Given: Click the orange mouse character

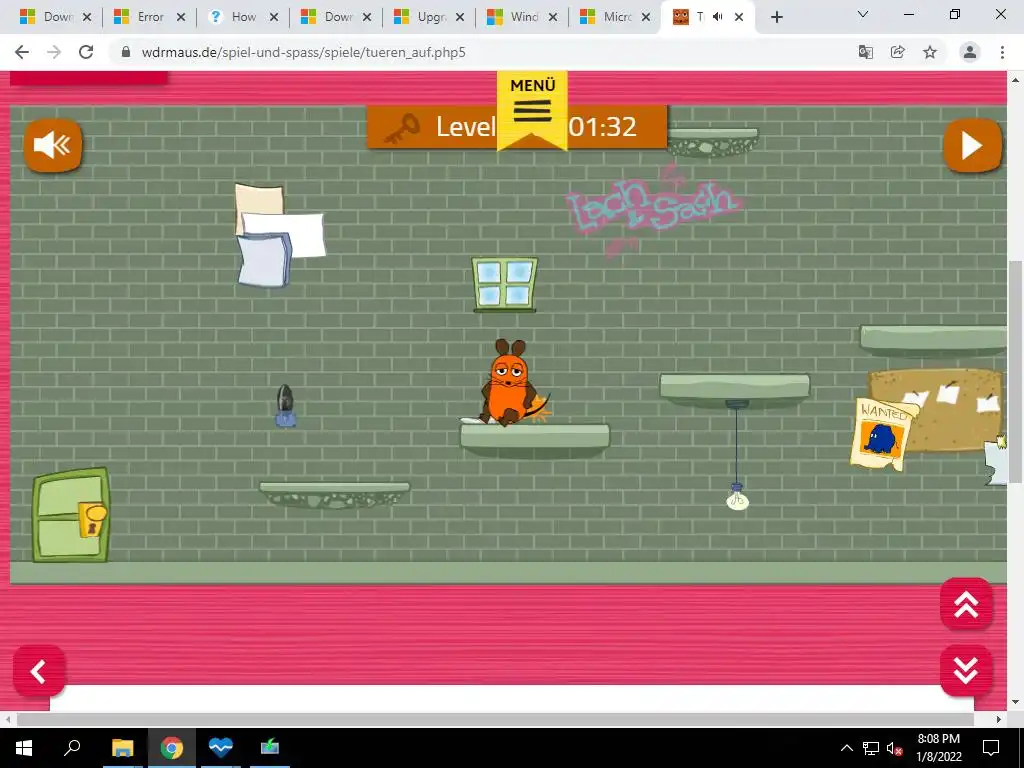Looking at the screenshot, I should [511, 383].
